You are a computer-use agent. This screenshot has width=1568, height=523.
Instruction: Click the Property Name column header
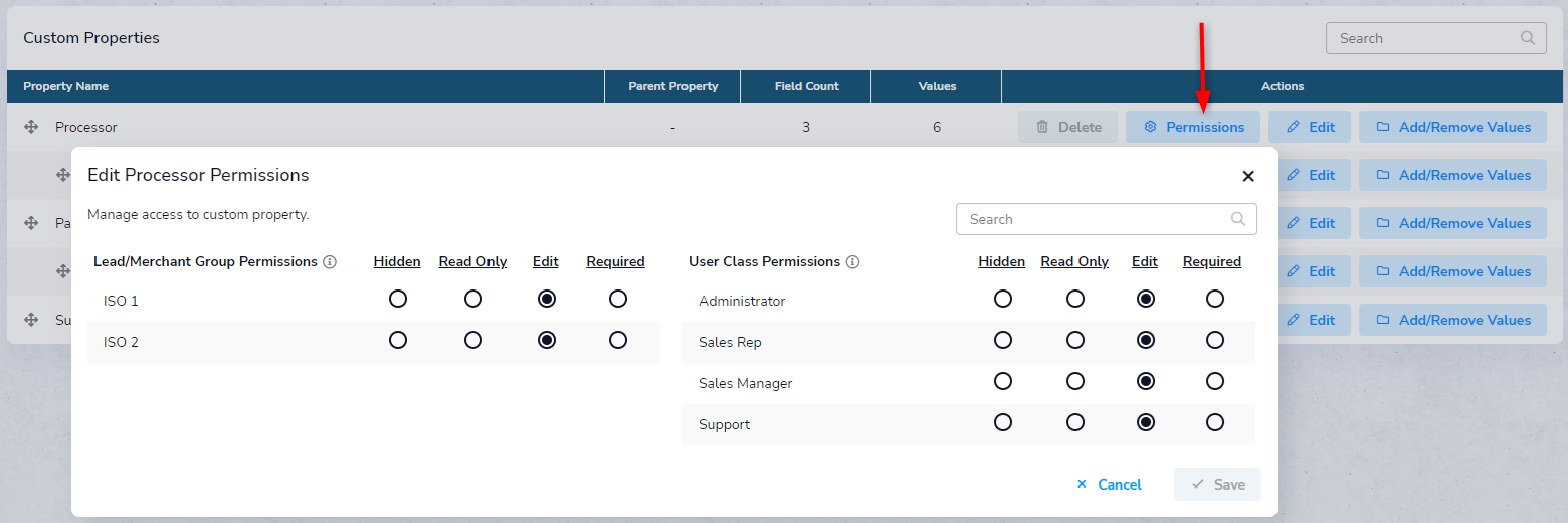point(66,86)
